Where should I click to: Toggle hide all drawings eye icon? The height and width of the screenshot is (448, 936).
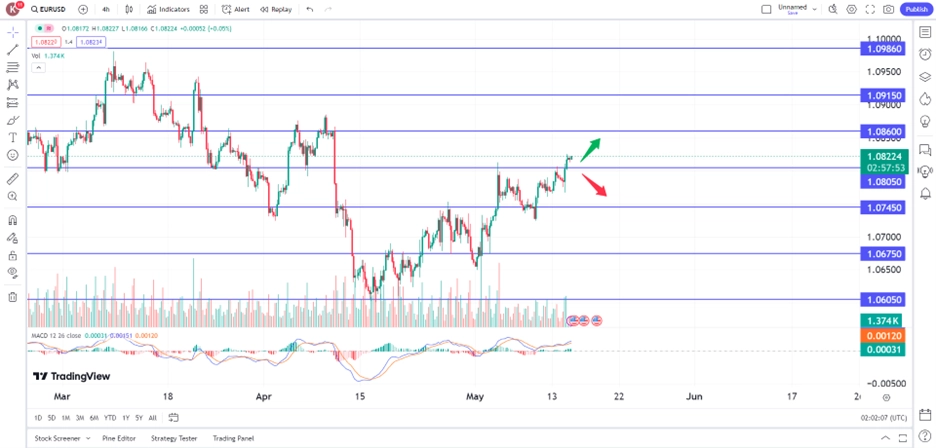(x=13, y=273)
